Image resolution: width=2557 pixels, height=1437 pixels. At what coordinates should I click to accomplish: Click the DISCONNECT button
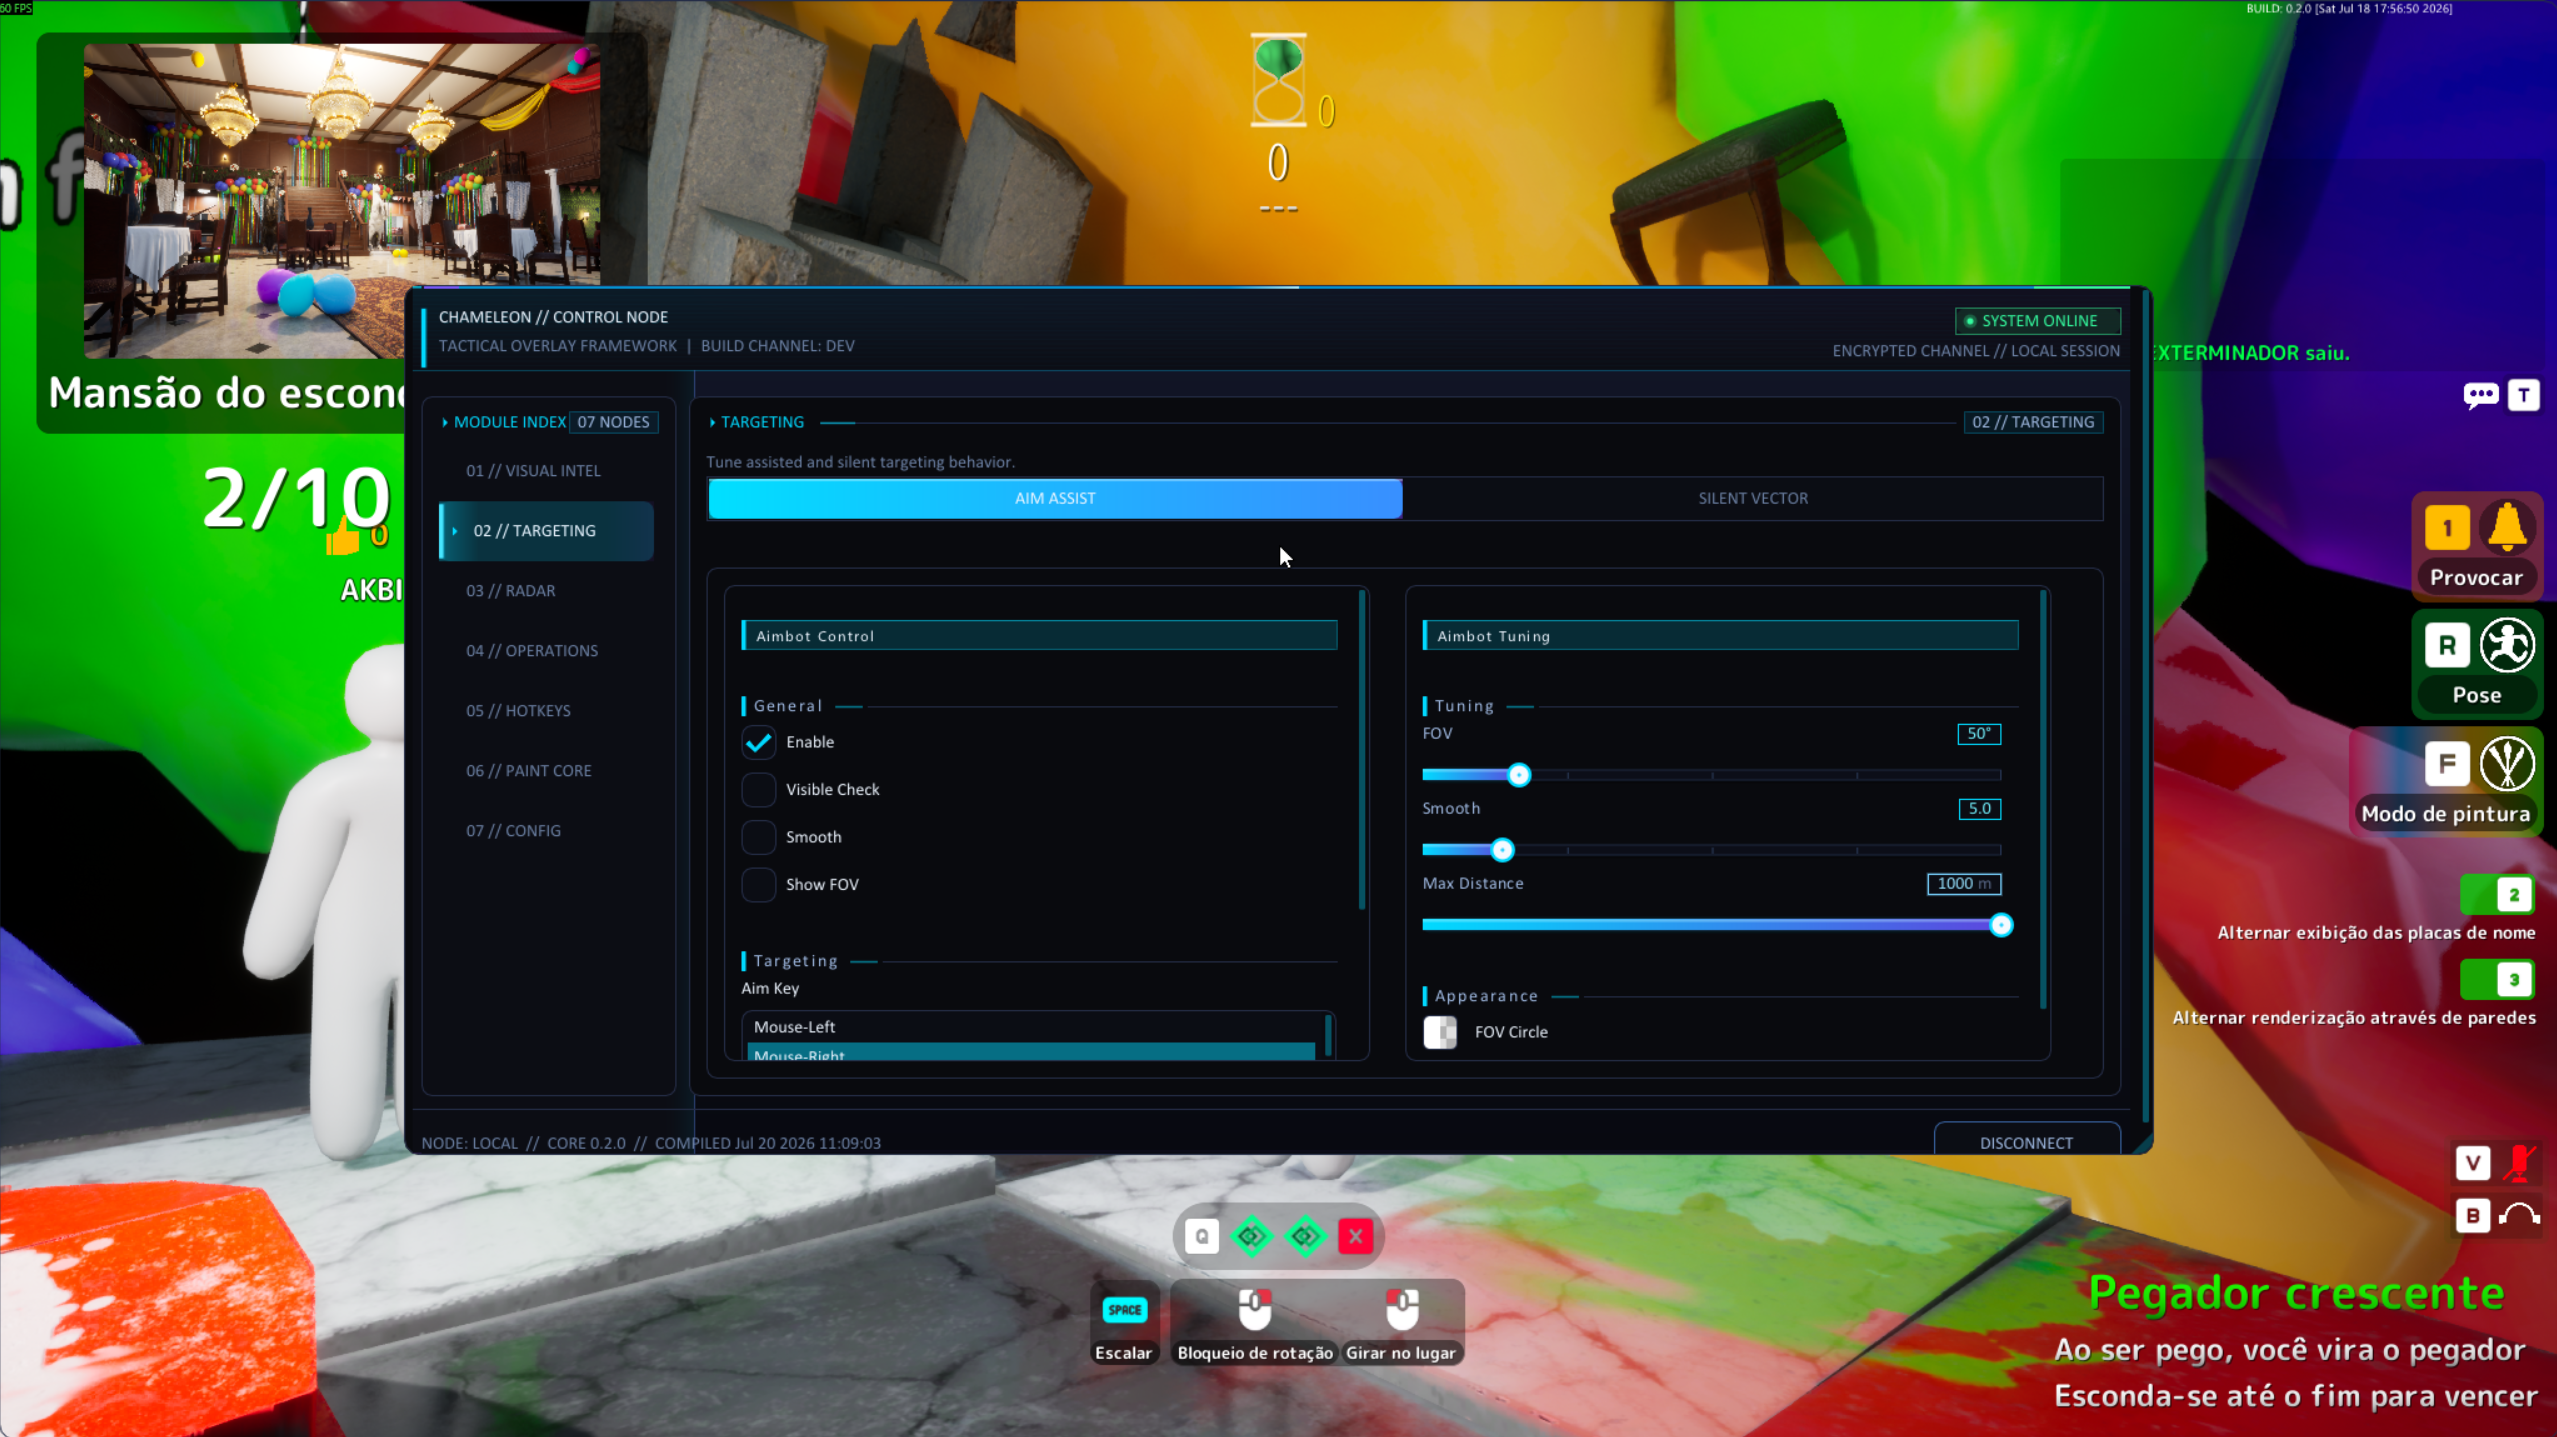point(2026,1142)
